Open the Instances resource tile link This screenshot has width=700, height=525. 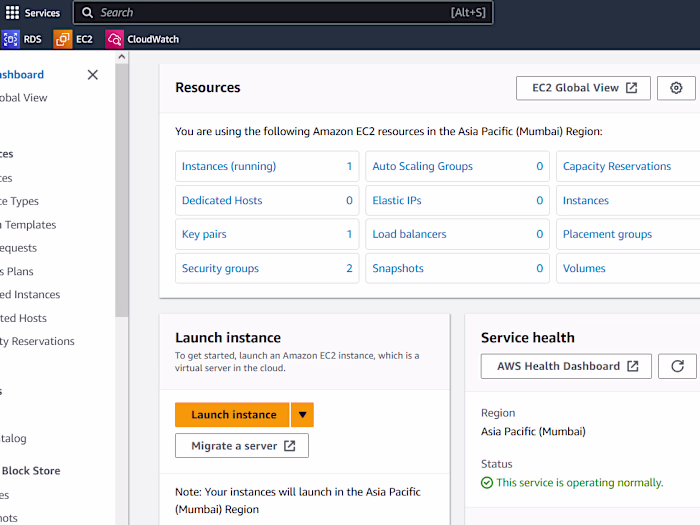point(586,200)
